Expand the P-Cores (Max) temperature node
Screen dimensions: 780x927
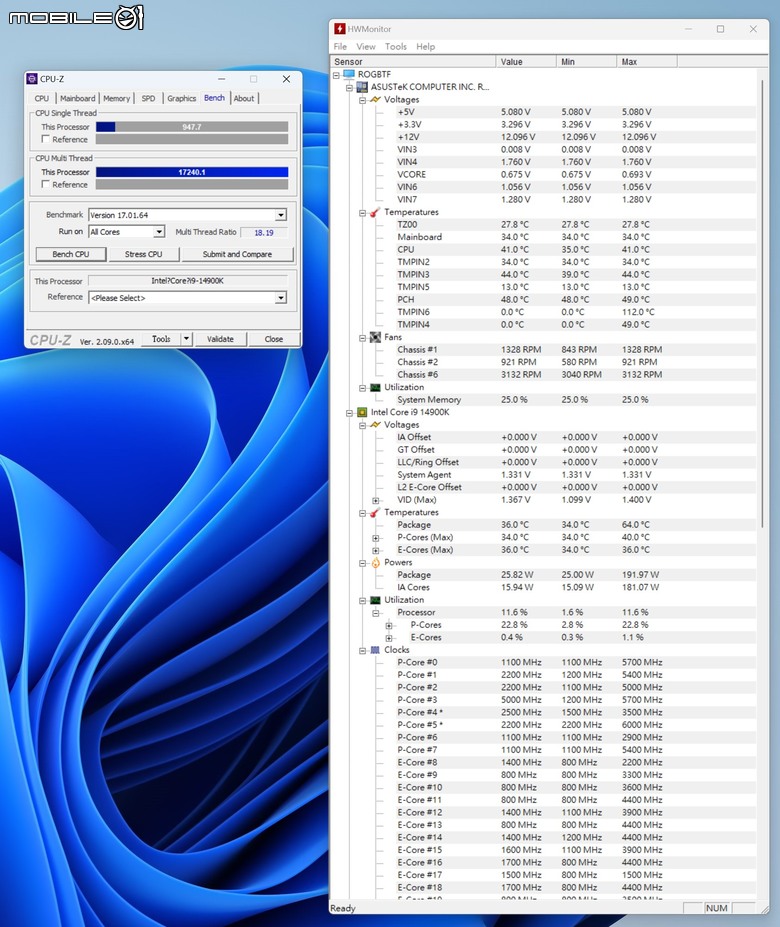(376, 538)
